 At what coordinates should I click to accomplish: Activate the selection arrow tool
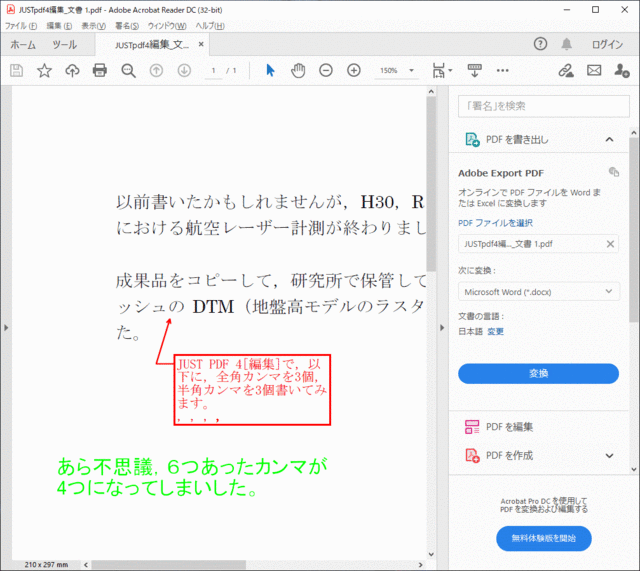270,71
